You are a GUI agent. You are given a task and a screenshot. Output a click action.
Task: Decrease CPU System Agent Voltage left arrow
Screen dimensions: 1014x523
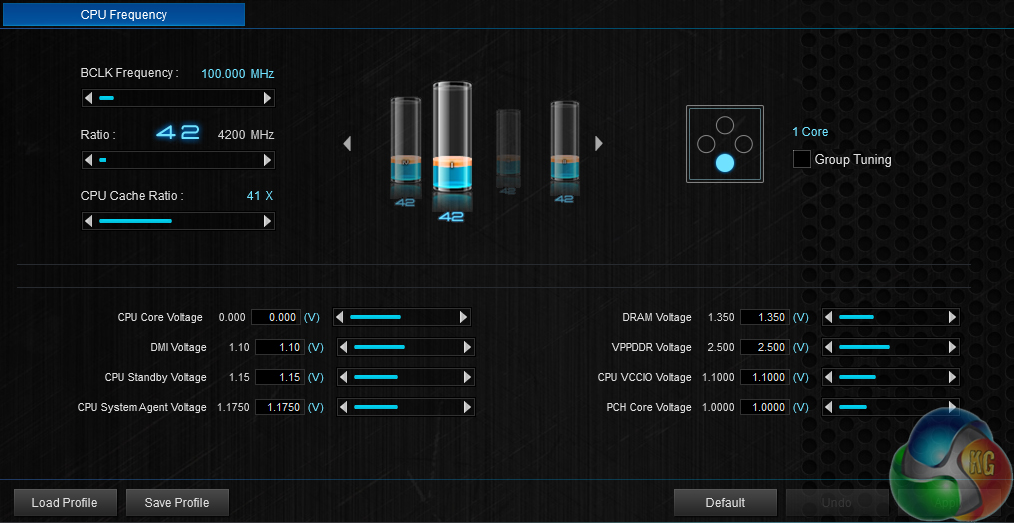tap(343, 407)
